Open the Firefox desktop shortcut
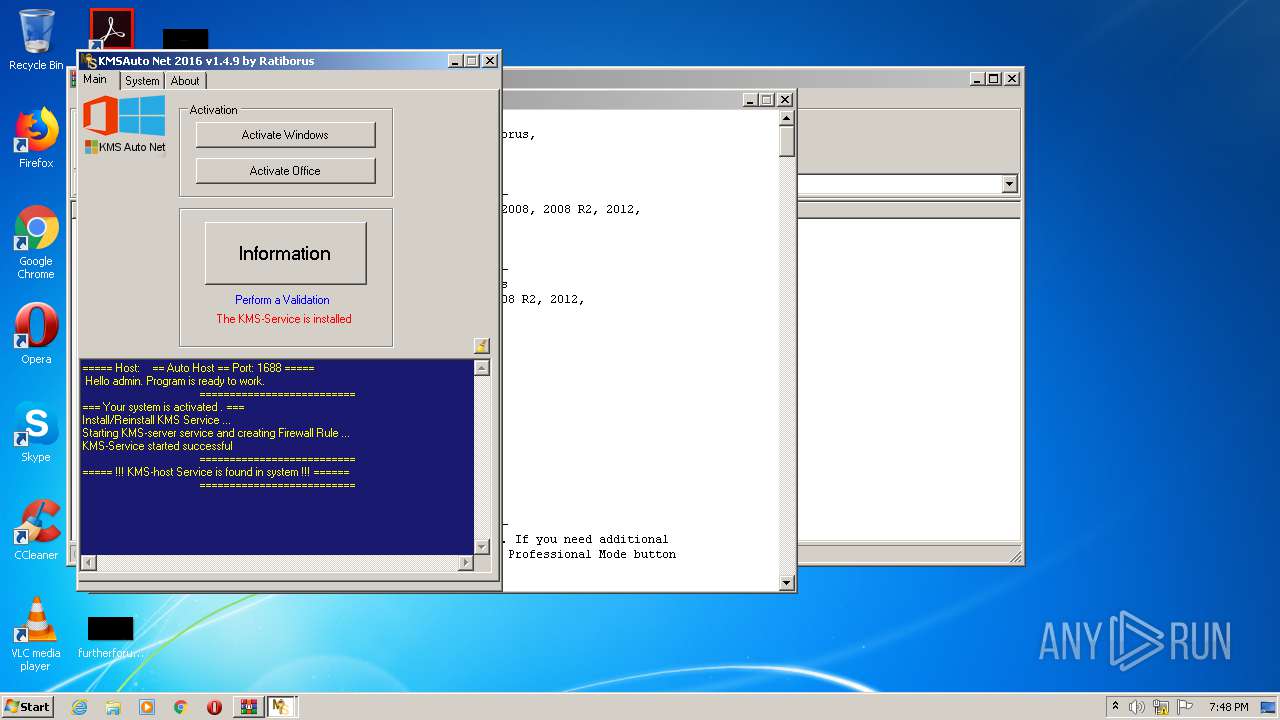The height and width of the screenshot is (720, 1280). 36,138
